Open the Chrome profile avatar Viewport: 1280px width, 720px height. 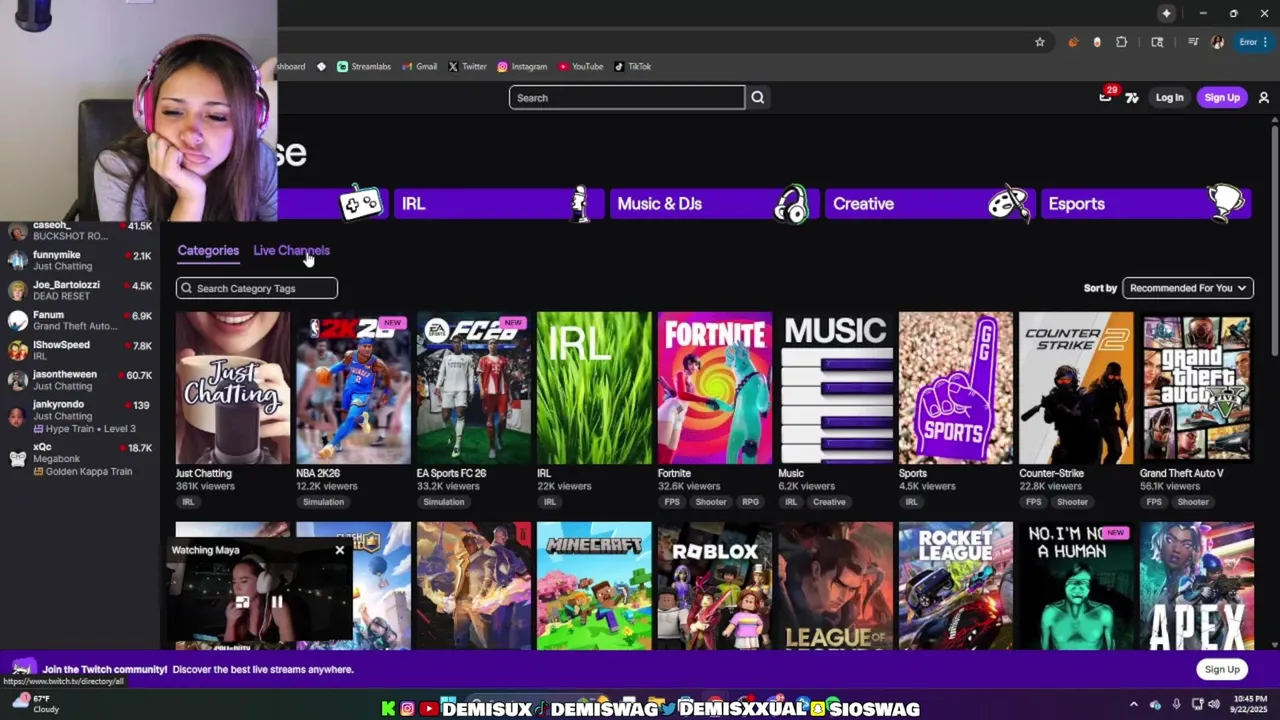pyautogui.click(x=1217, y=42)
